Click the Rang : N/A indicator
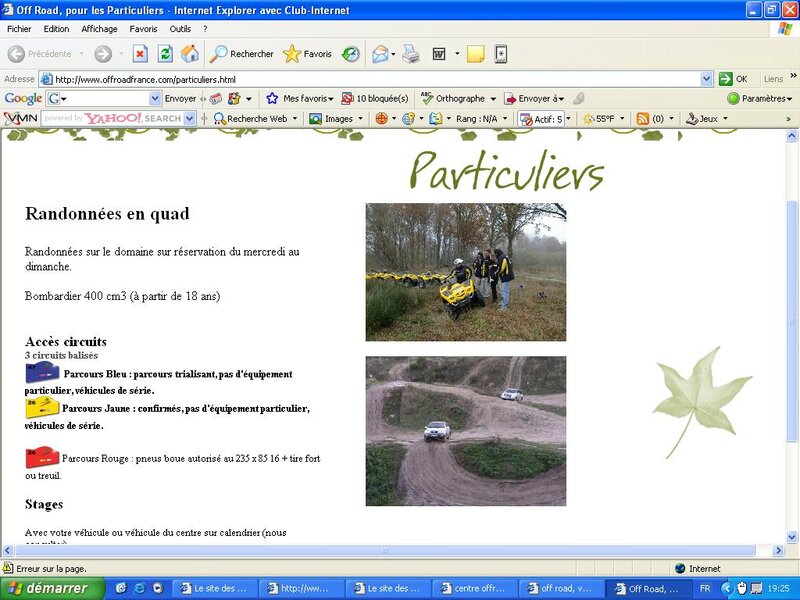This screenshot has height=600, width=800. point(477,118)
